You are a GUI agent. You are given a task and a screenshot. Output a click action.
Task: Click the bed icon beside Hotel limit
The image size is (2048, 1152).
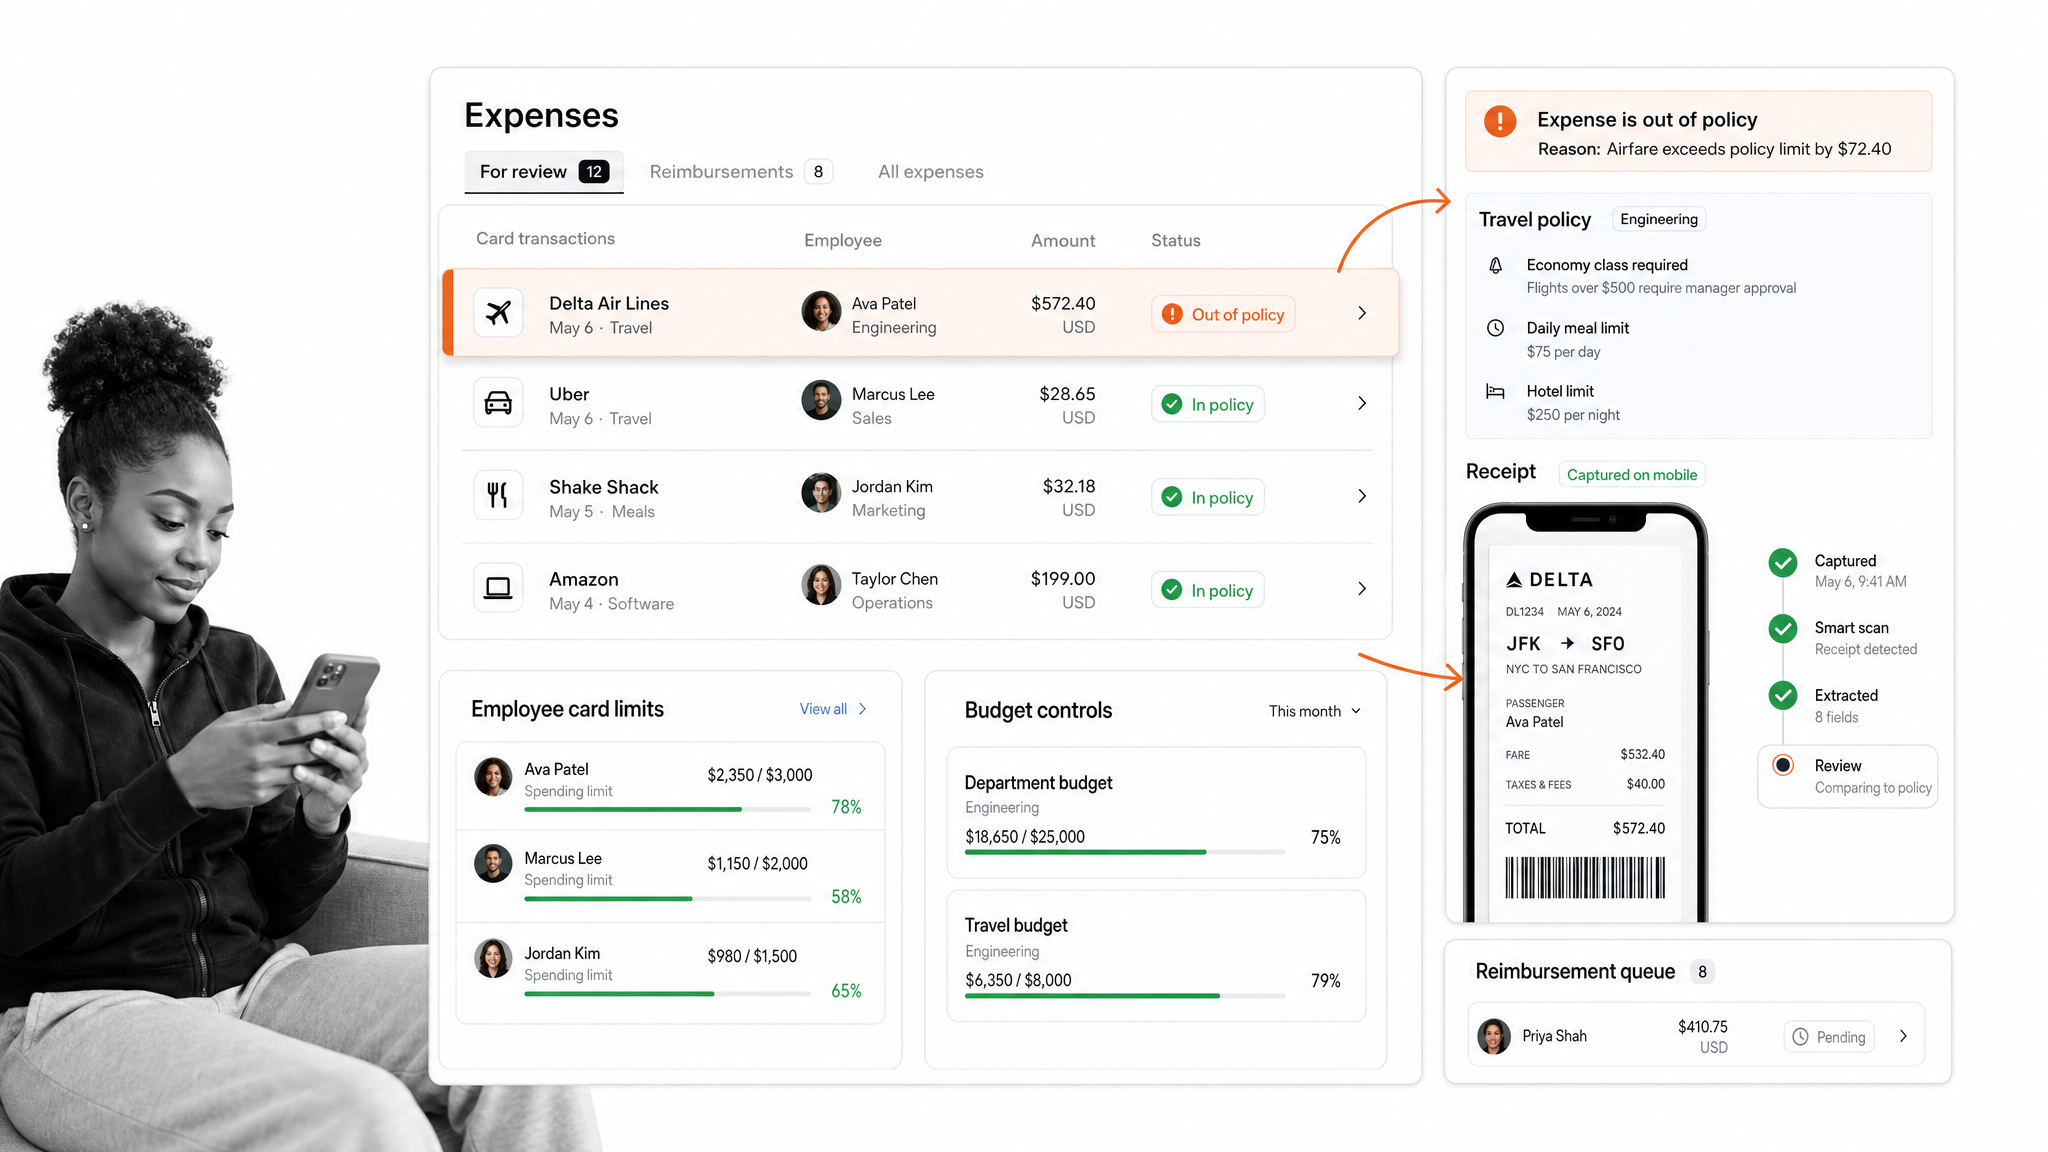coord(1495,392)
